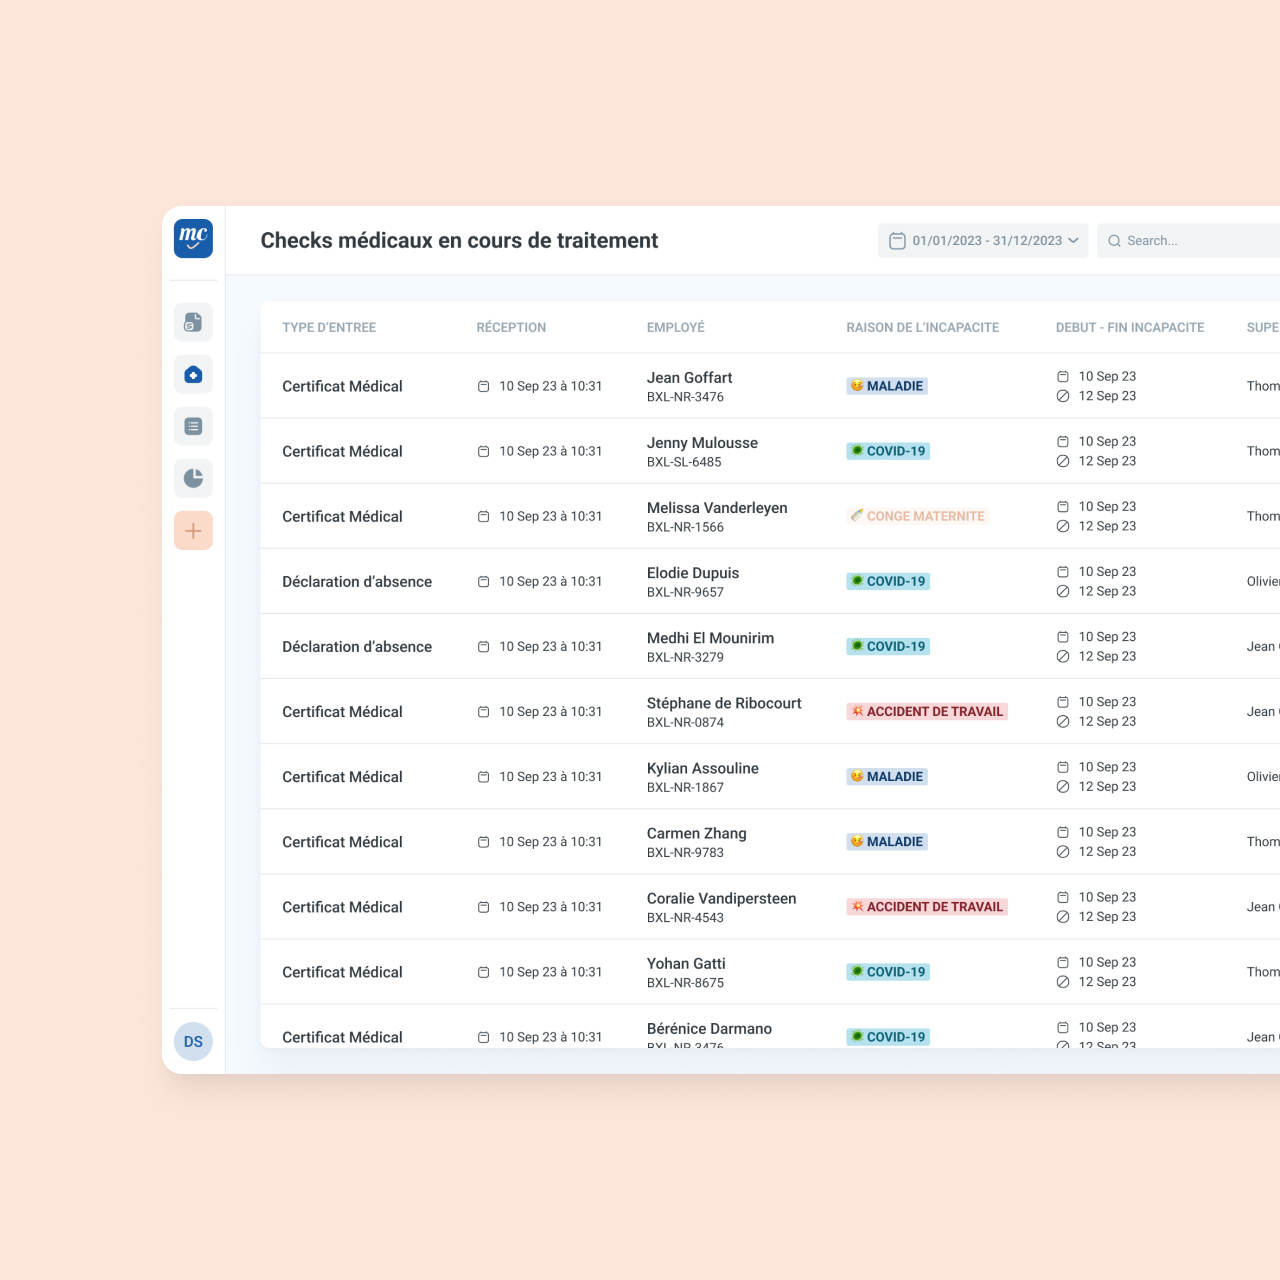Sort by DEBUT - FIN INCAPACITE header

1130,327
